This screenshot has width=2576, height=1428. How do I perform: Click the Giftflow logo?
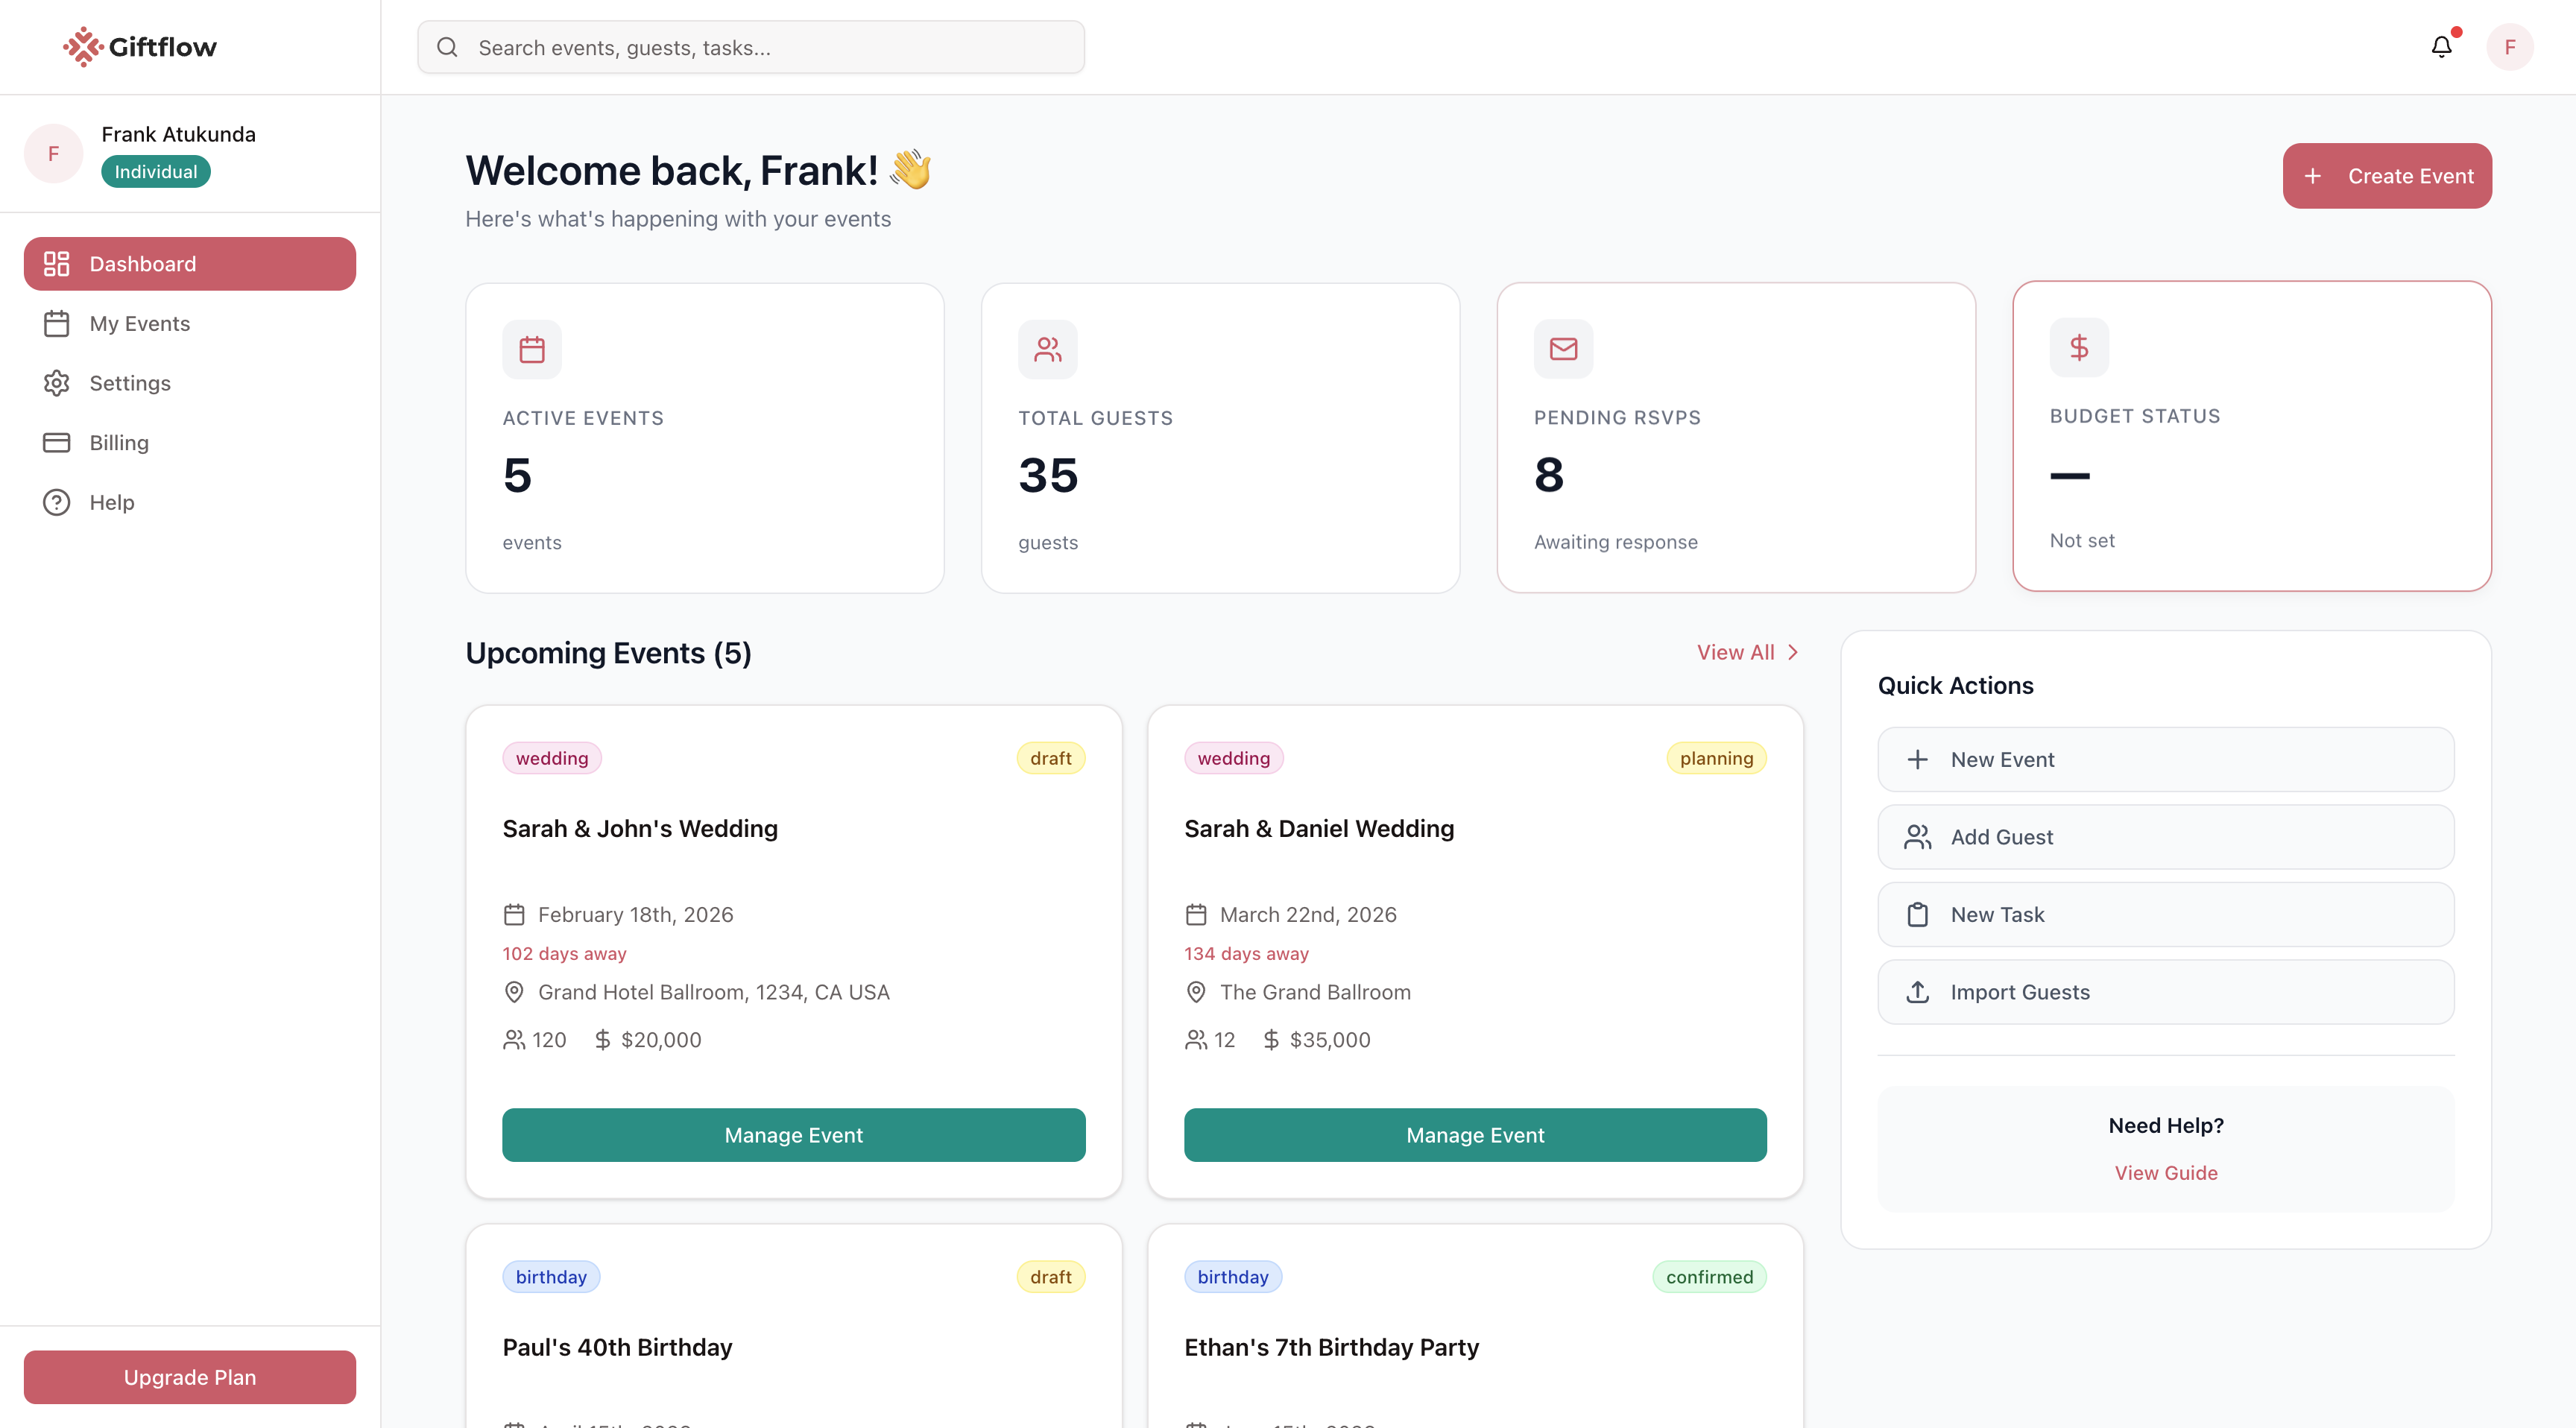140,47
